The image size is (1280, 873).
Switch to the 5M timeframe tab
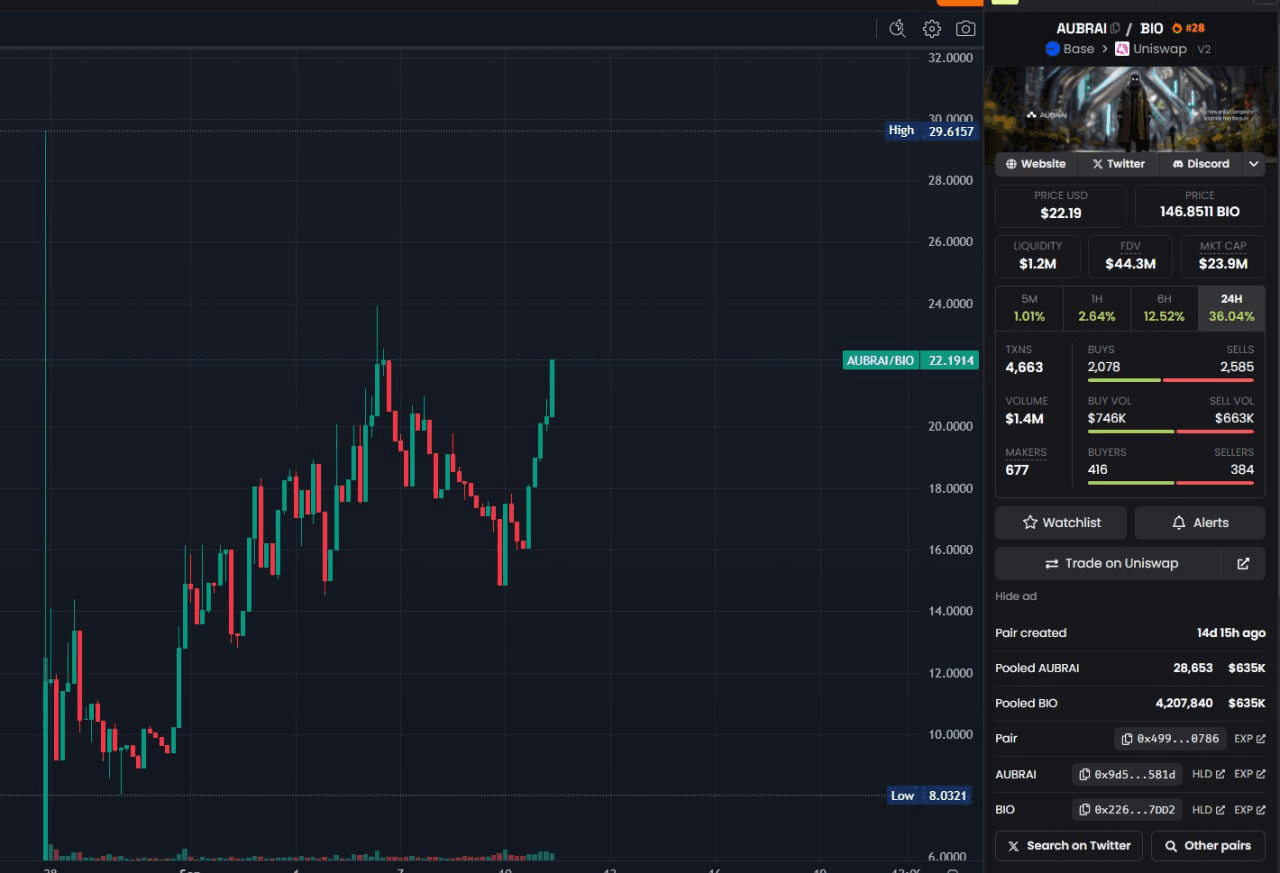pos(1029,308)
